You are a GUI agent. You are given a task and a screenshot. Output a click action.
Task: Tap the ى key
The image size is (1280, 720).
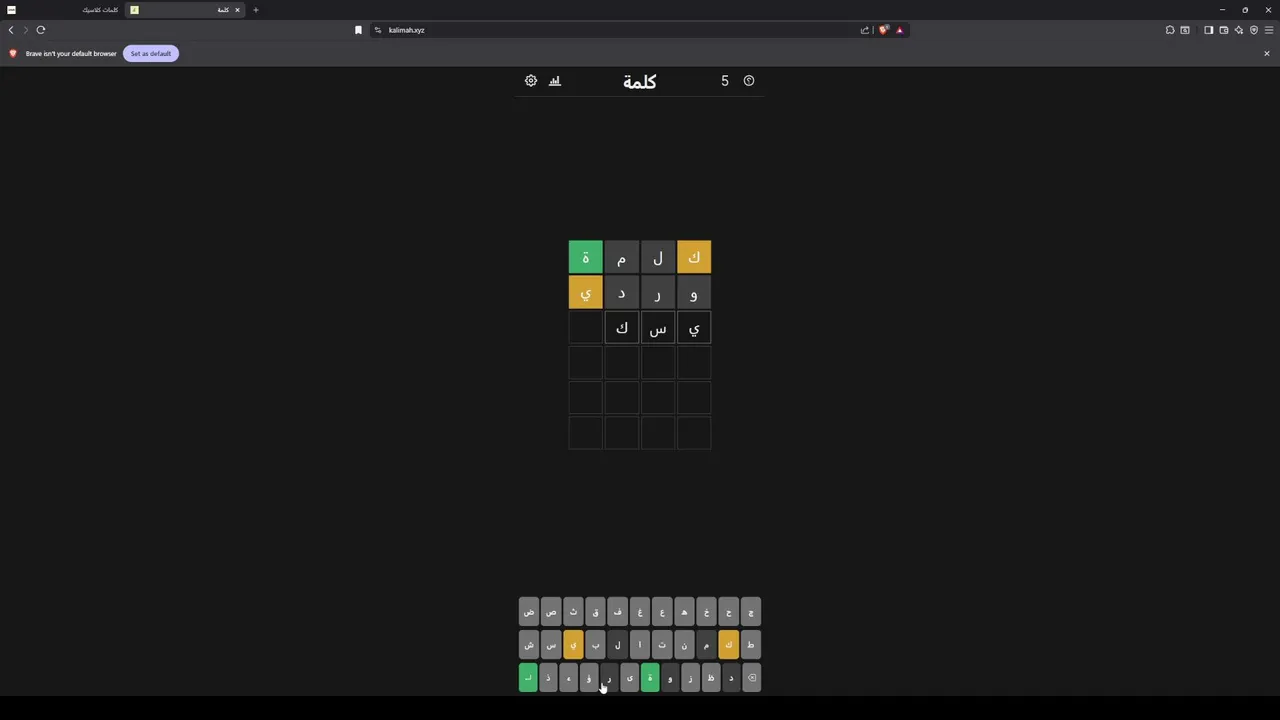point(630,678)
